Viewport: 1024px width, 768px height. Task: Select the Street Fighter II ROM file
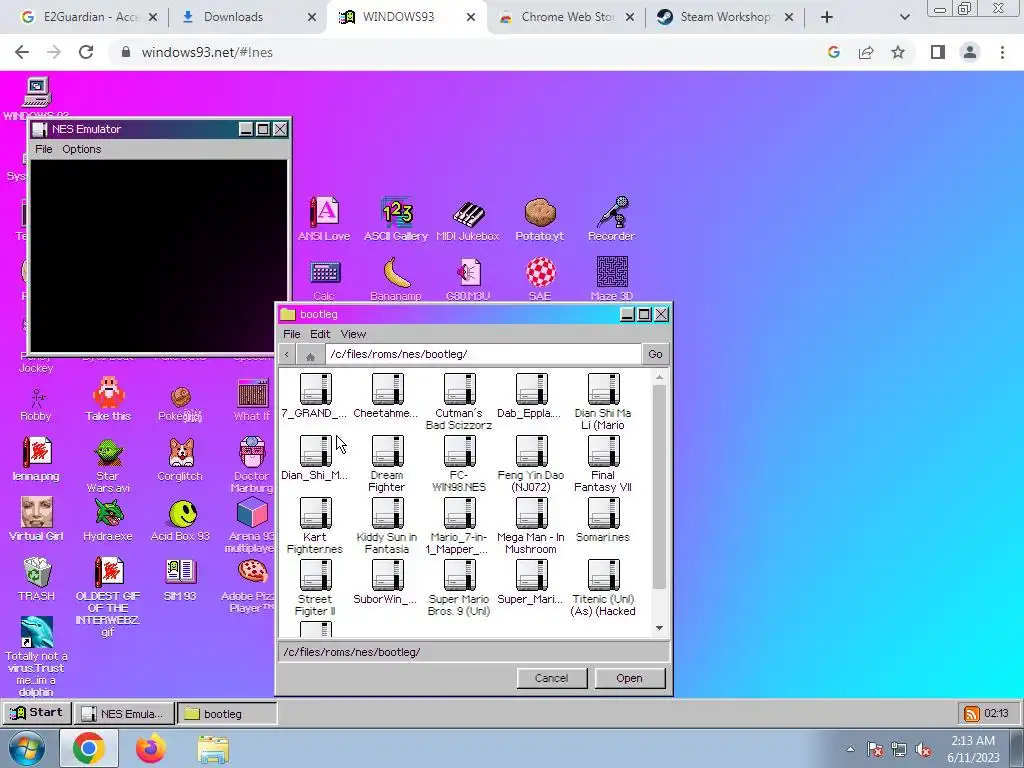pyautogui.click(x=315, y=588)
